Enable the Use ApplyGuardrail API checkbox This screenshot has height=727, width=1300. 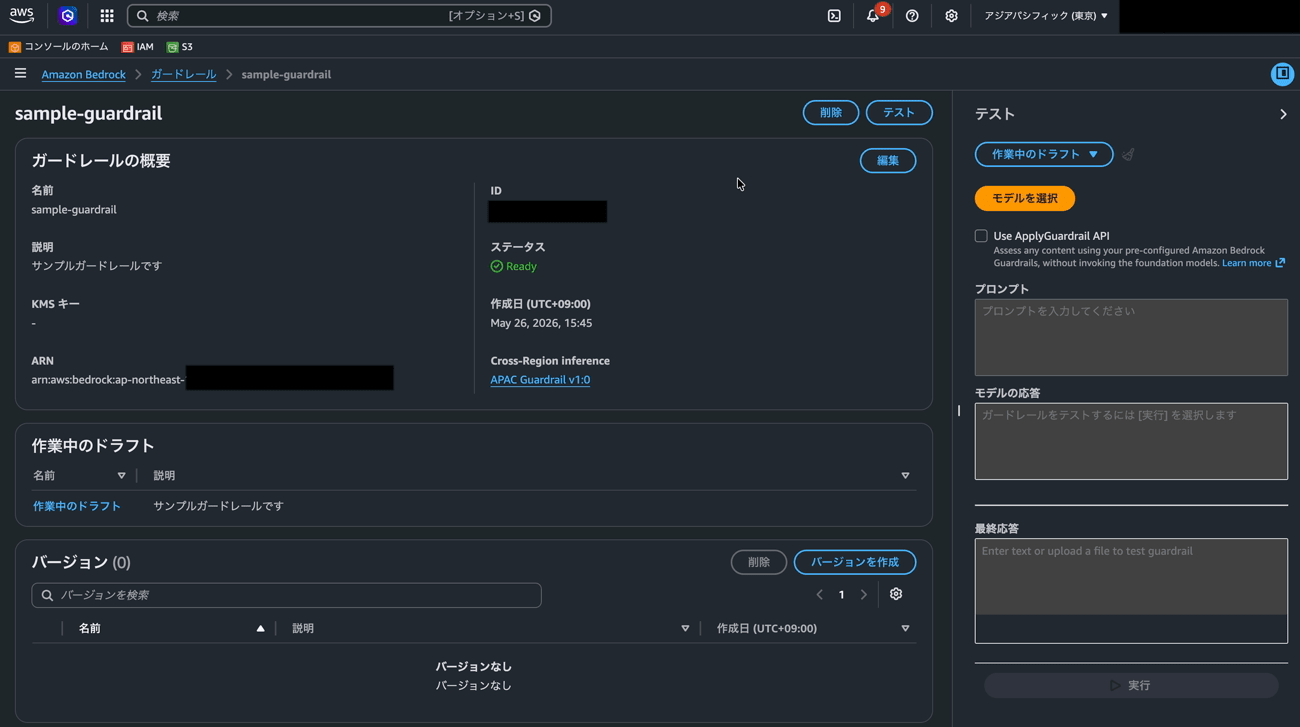tap(981, 236)
